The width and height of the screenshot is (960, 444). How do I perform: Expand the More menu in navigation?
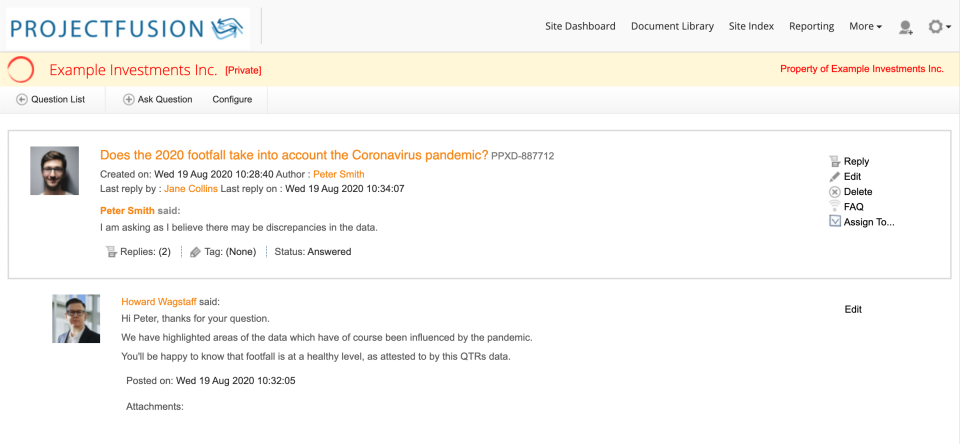pyautogui.click(x=865, y=26)
